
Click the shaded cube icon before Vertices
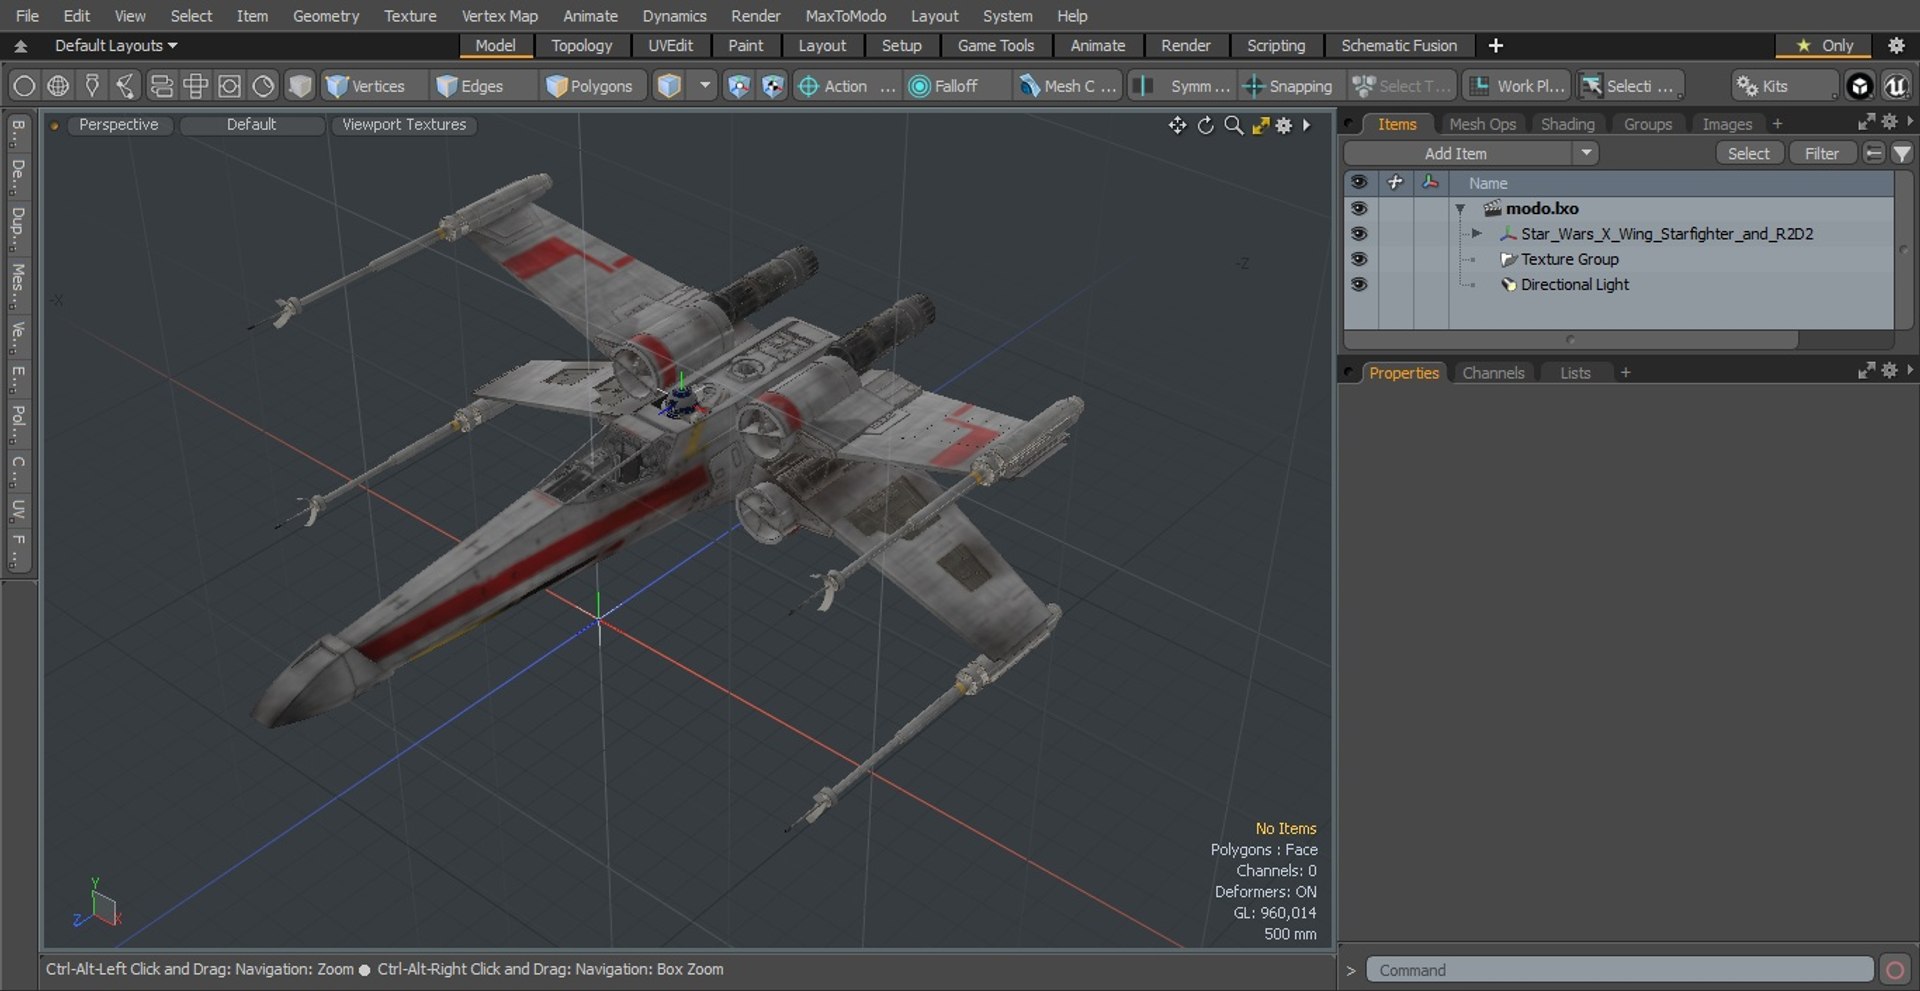coord(299,86)
